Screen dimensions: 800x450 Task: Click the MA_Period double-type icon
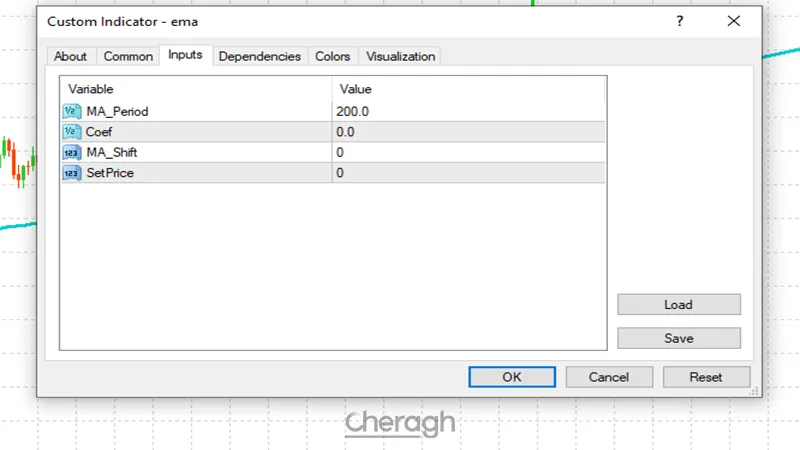pos(71,111)
